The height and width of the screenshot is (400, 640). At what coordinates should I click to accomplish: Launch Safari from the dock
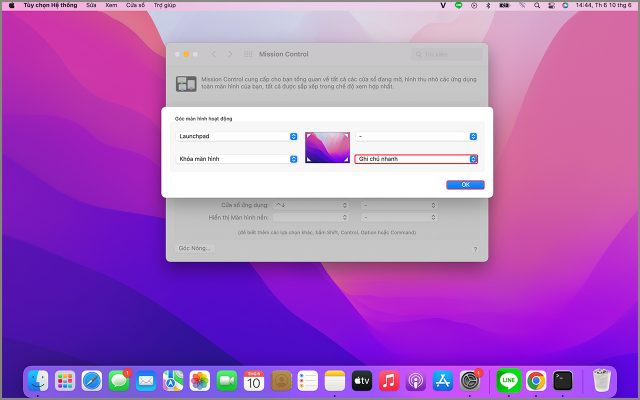(x=92, y=380)
